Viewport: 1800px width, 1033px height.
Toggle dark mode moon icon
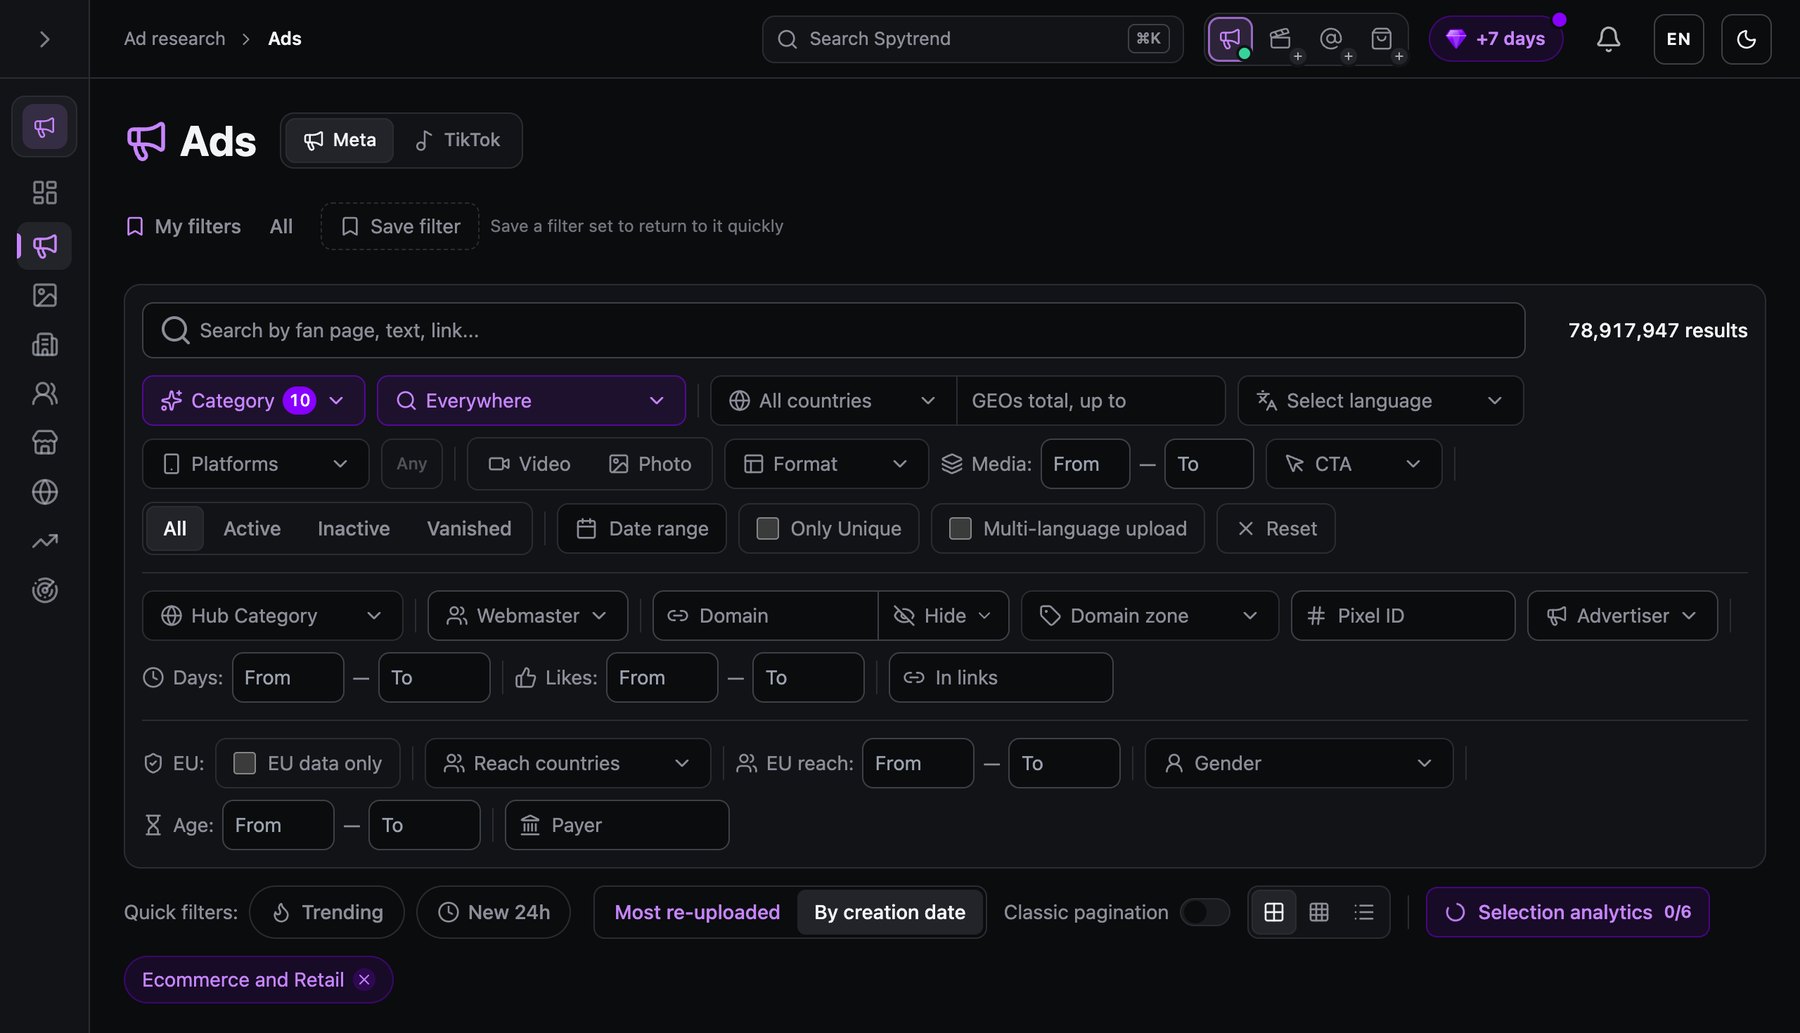tap(1746, 39)
